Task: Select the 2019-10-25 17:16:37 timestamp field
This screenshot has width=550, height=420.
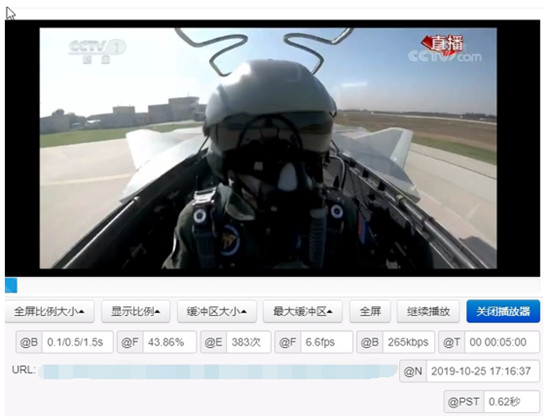Action: click(x=483, y=371)
